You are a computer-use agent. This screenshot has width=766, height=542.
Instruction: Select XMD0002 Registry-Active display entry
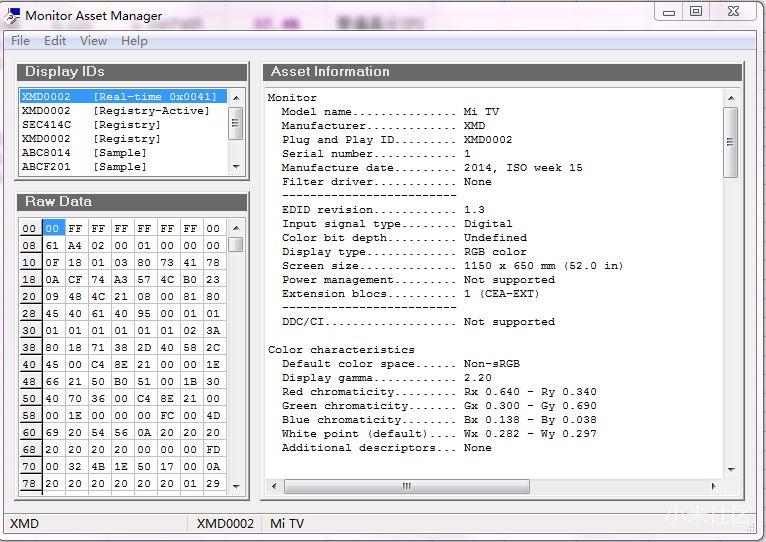pyautogui.click(x=115, y=111)
